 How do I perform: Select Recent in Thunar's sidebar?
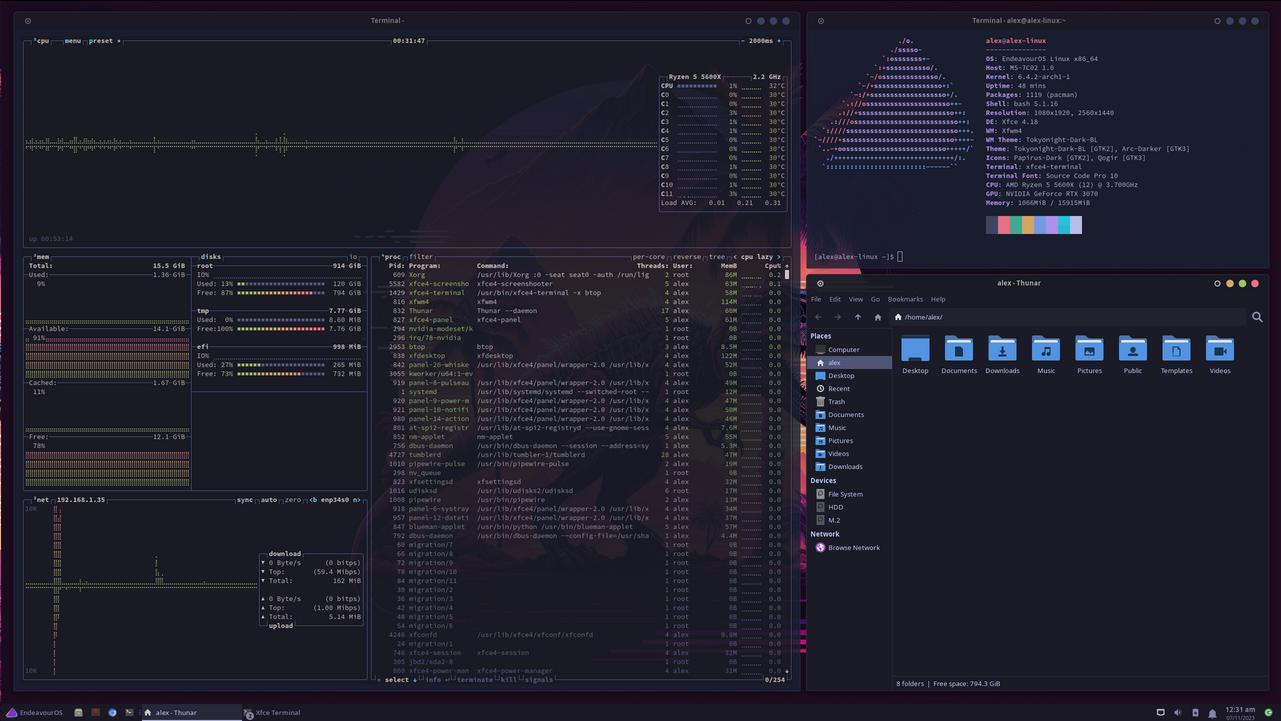pos(850,389)
